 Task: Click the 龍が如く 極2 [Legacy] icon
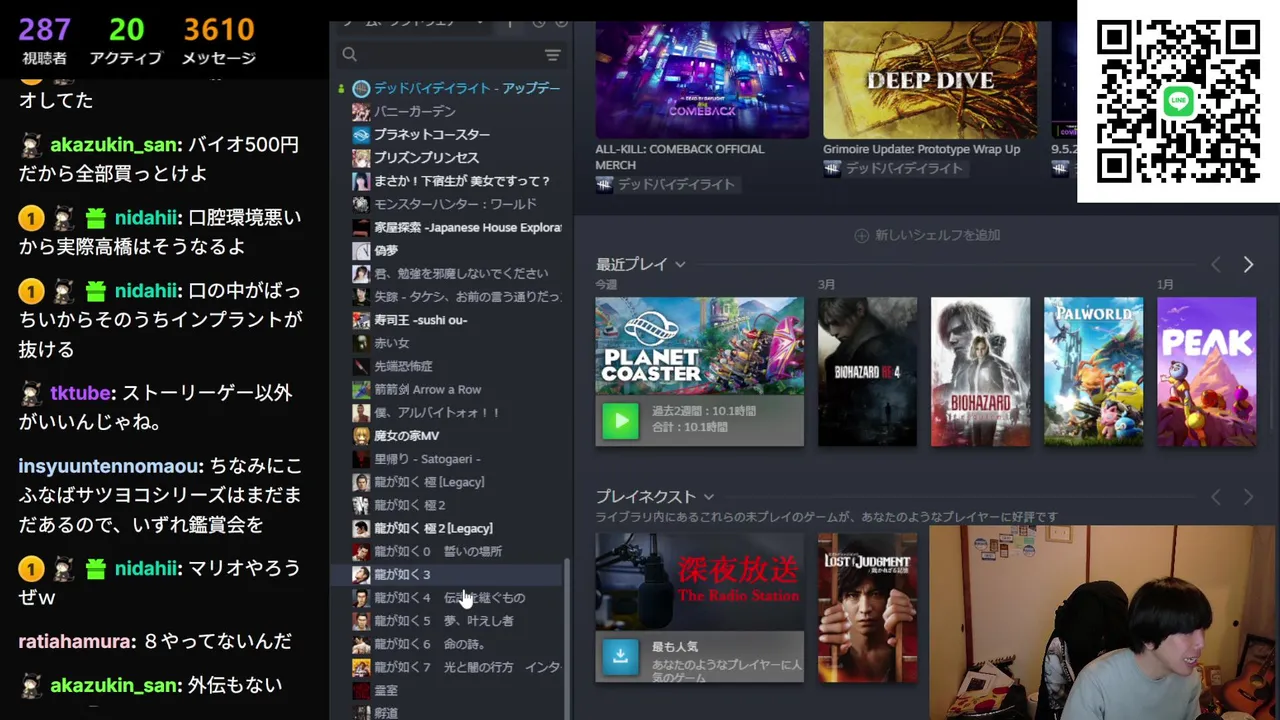361,528
